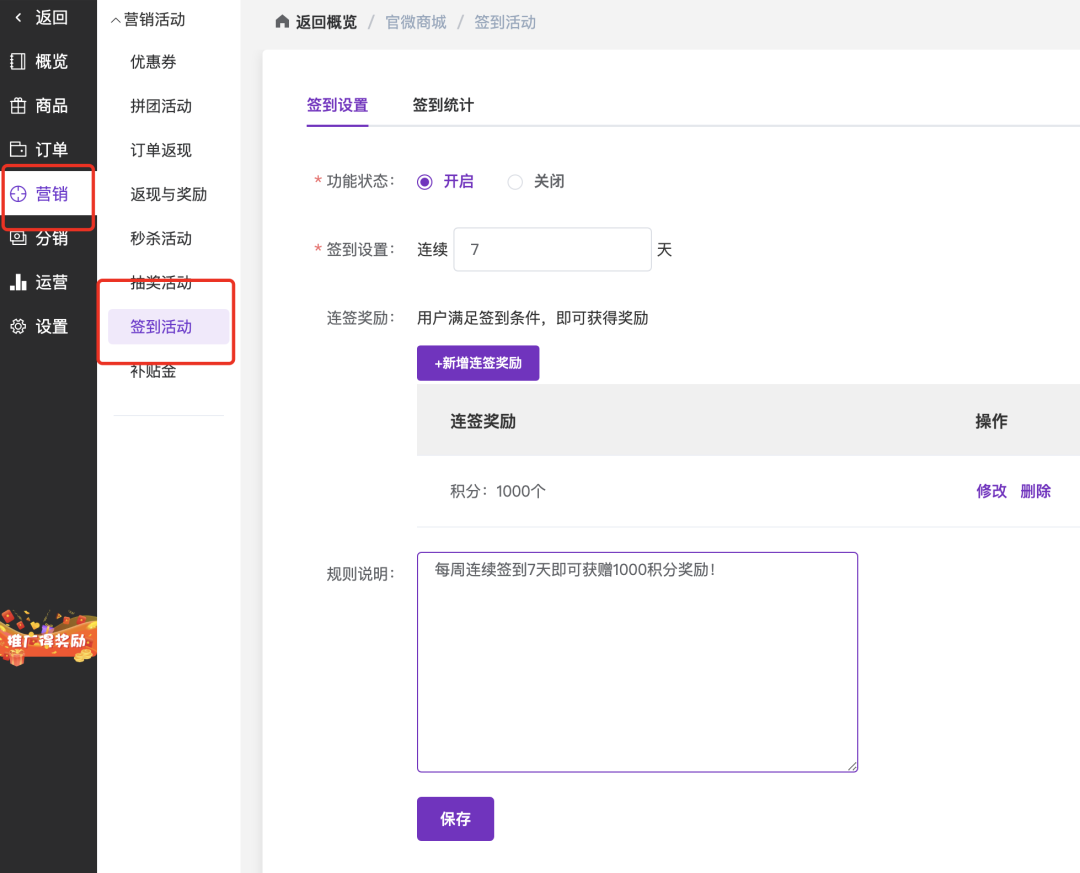Open the 签到设置 tab
The image size is (1080, 873).
337,105
